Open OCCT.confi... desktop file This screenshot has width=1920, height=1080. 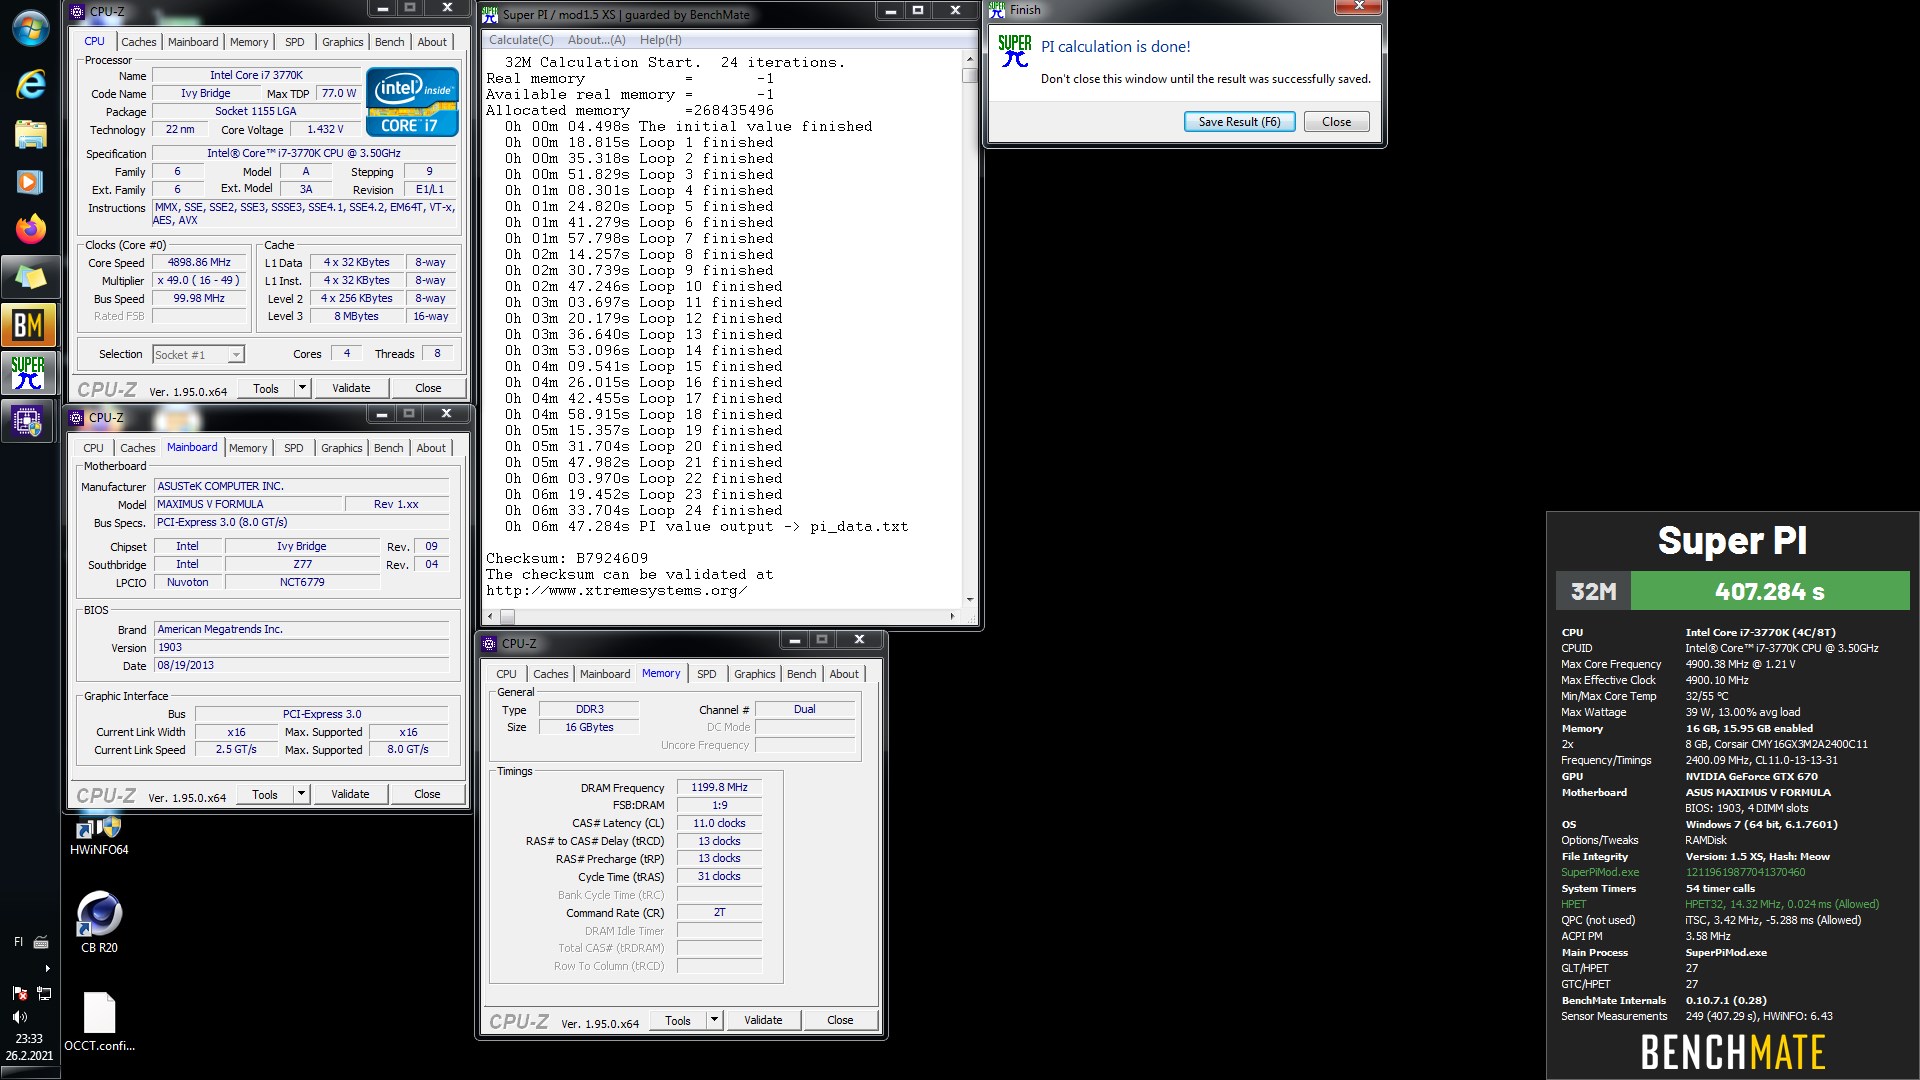(99, 1022)
